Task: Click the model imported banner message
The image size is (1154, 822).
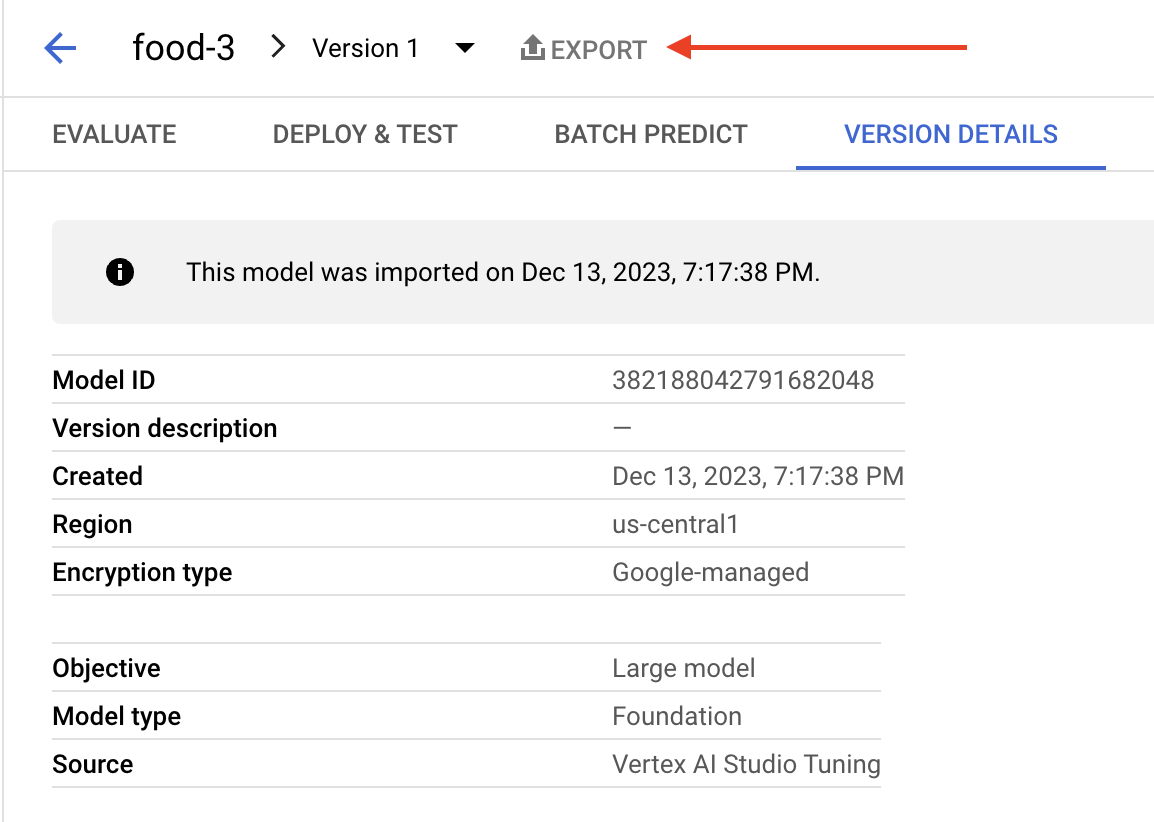Action: (503, 272)
